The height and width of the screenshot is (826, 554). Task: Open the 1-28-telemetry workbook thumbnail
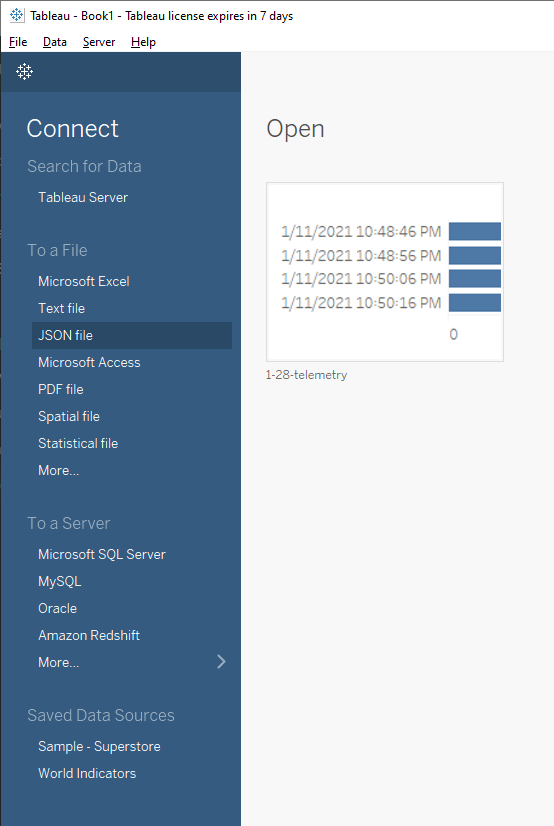click(385, 272)
